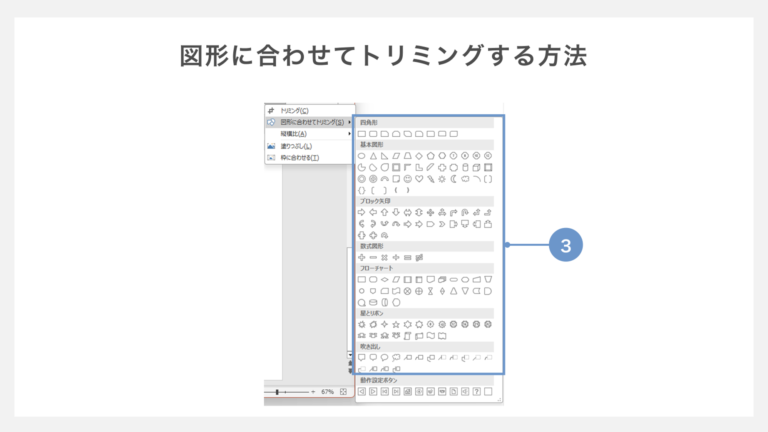
Task: Pick the flowchart decision diamond shape
Action: (385, 279)
